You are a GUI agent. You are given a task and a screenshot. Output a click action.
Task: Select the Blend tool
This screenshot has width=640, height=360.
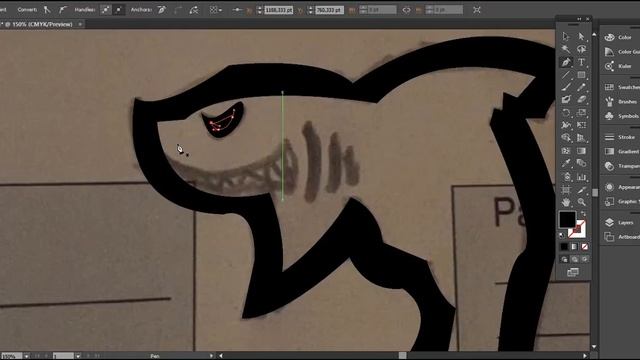(x=581, y=164)
